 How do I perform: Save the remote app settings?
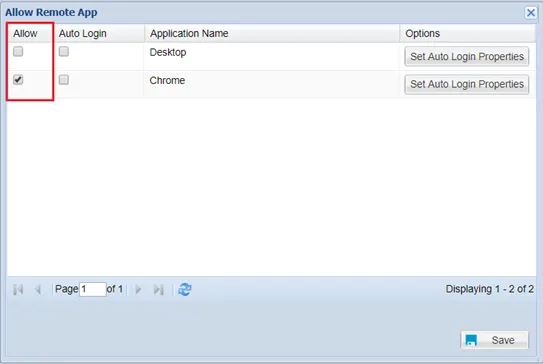495,340
